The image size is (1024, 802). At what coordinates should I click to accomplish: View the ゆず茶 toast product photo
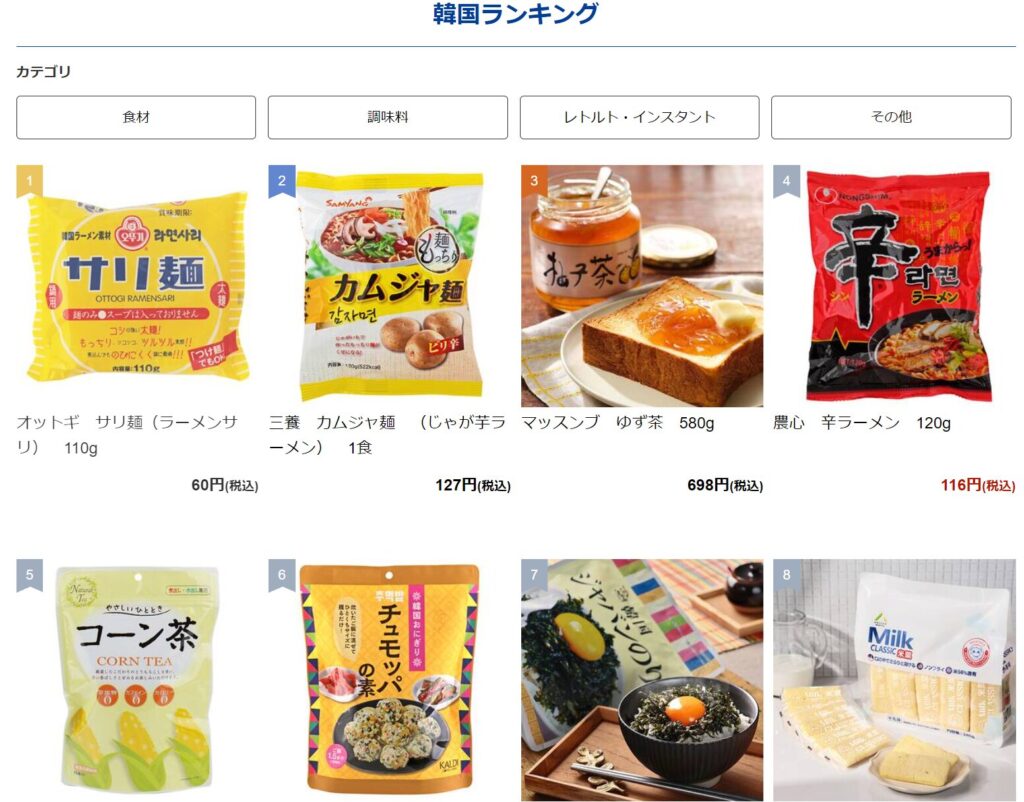pyautogui.click(x=642, y=286)
